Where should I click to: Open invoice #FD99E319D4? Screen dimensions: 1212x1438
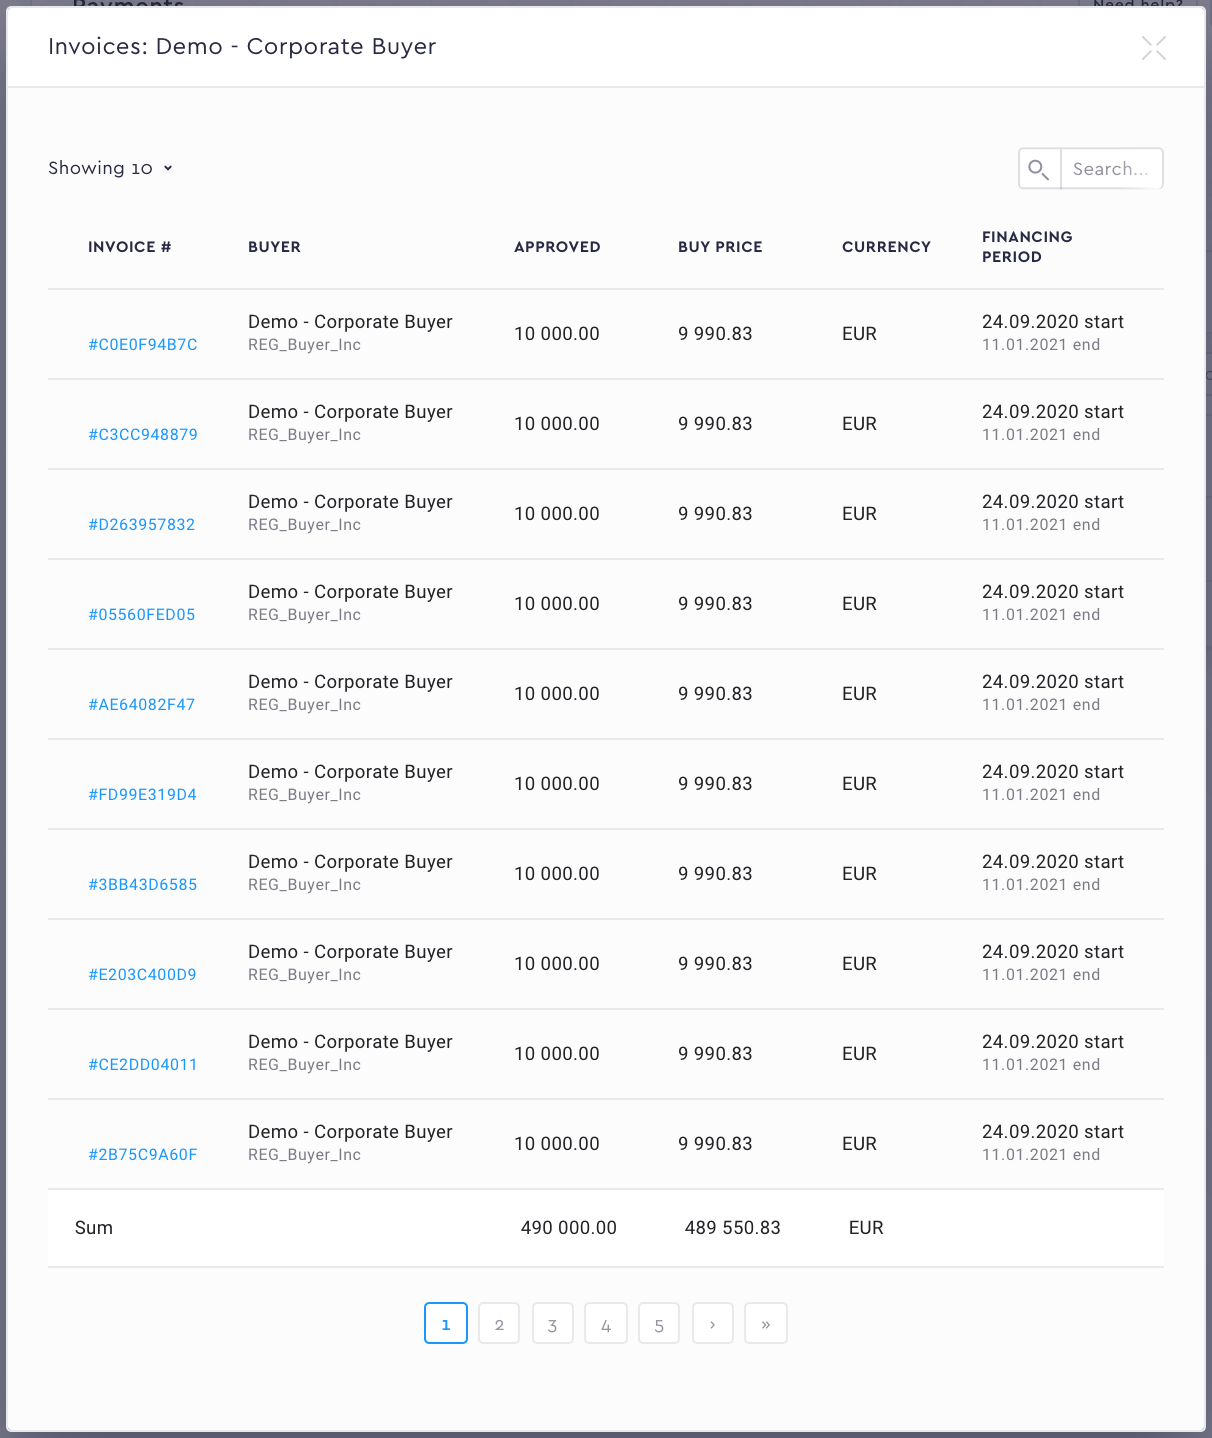[143, 795]
